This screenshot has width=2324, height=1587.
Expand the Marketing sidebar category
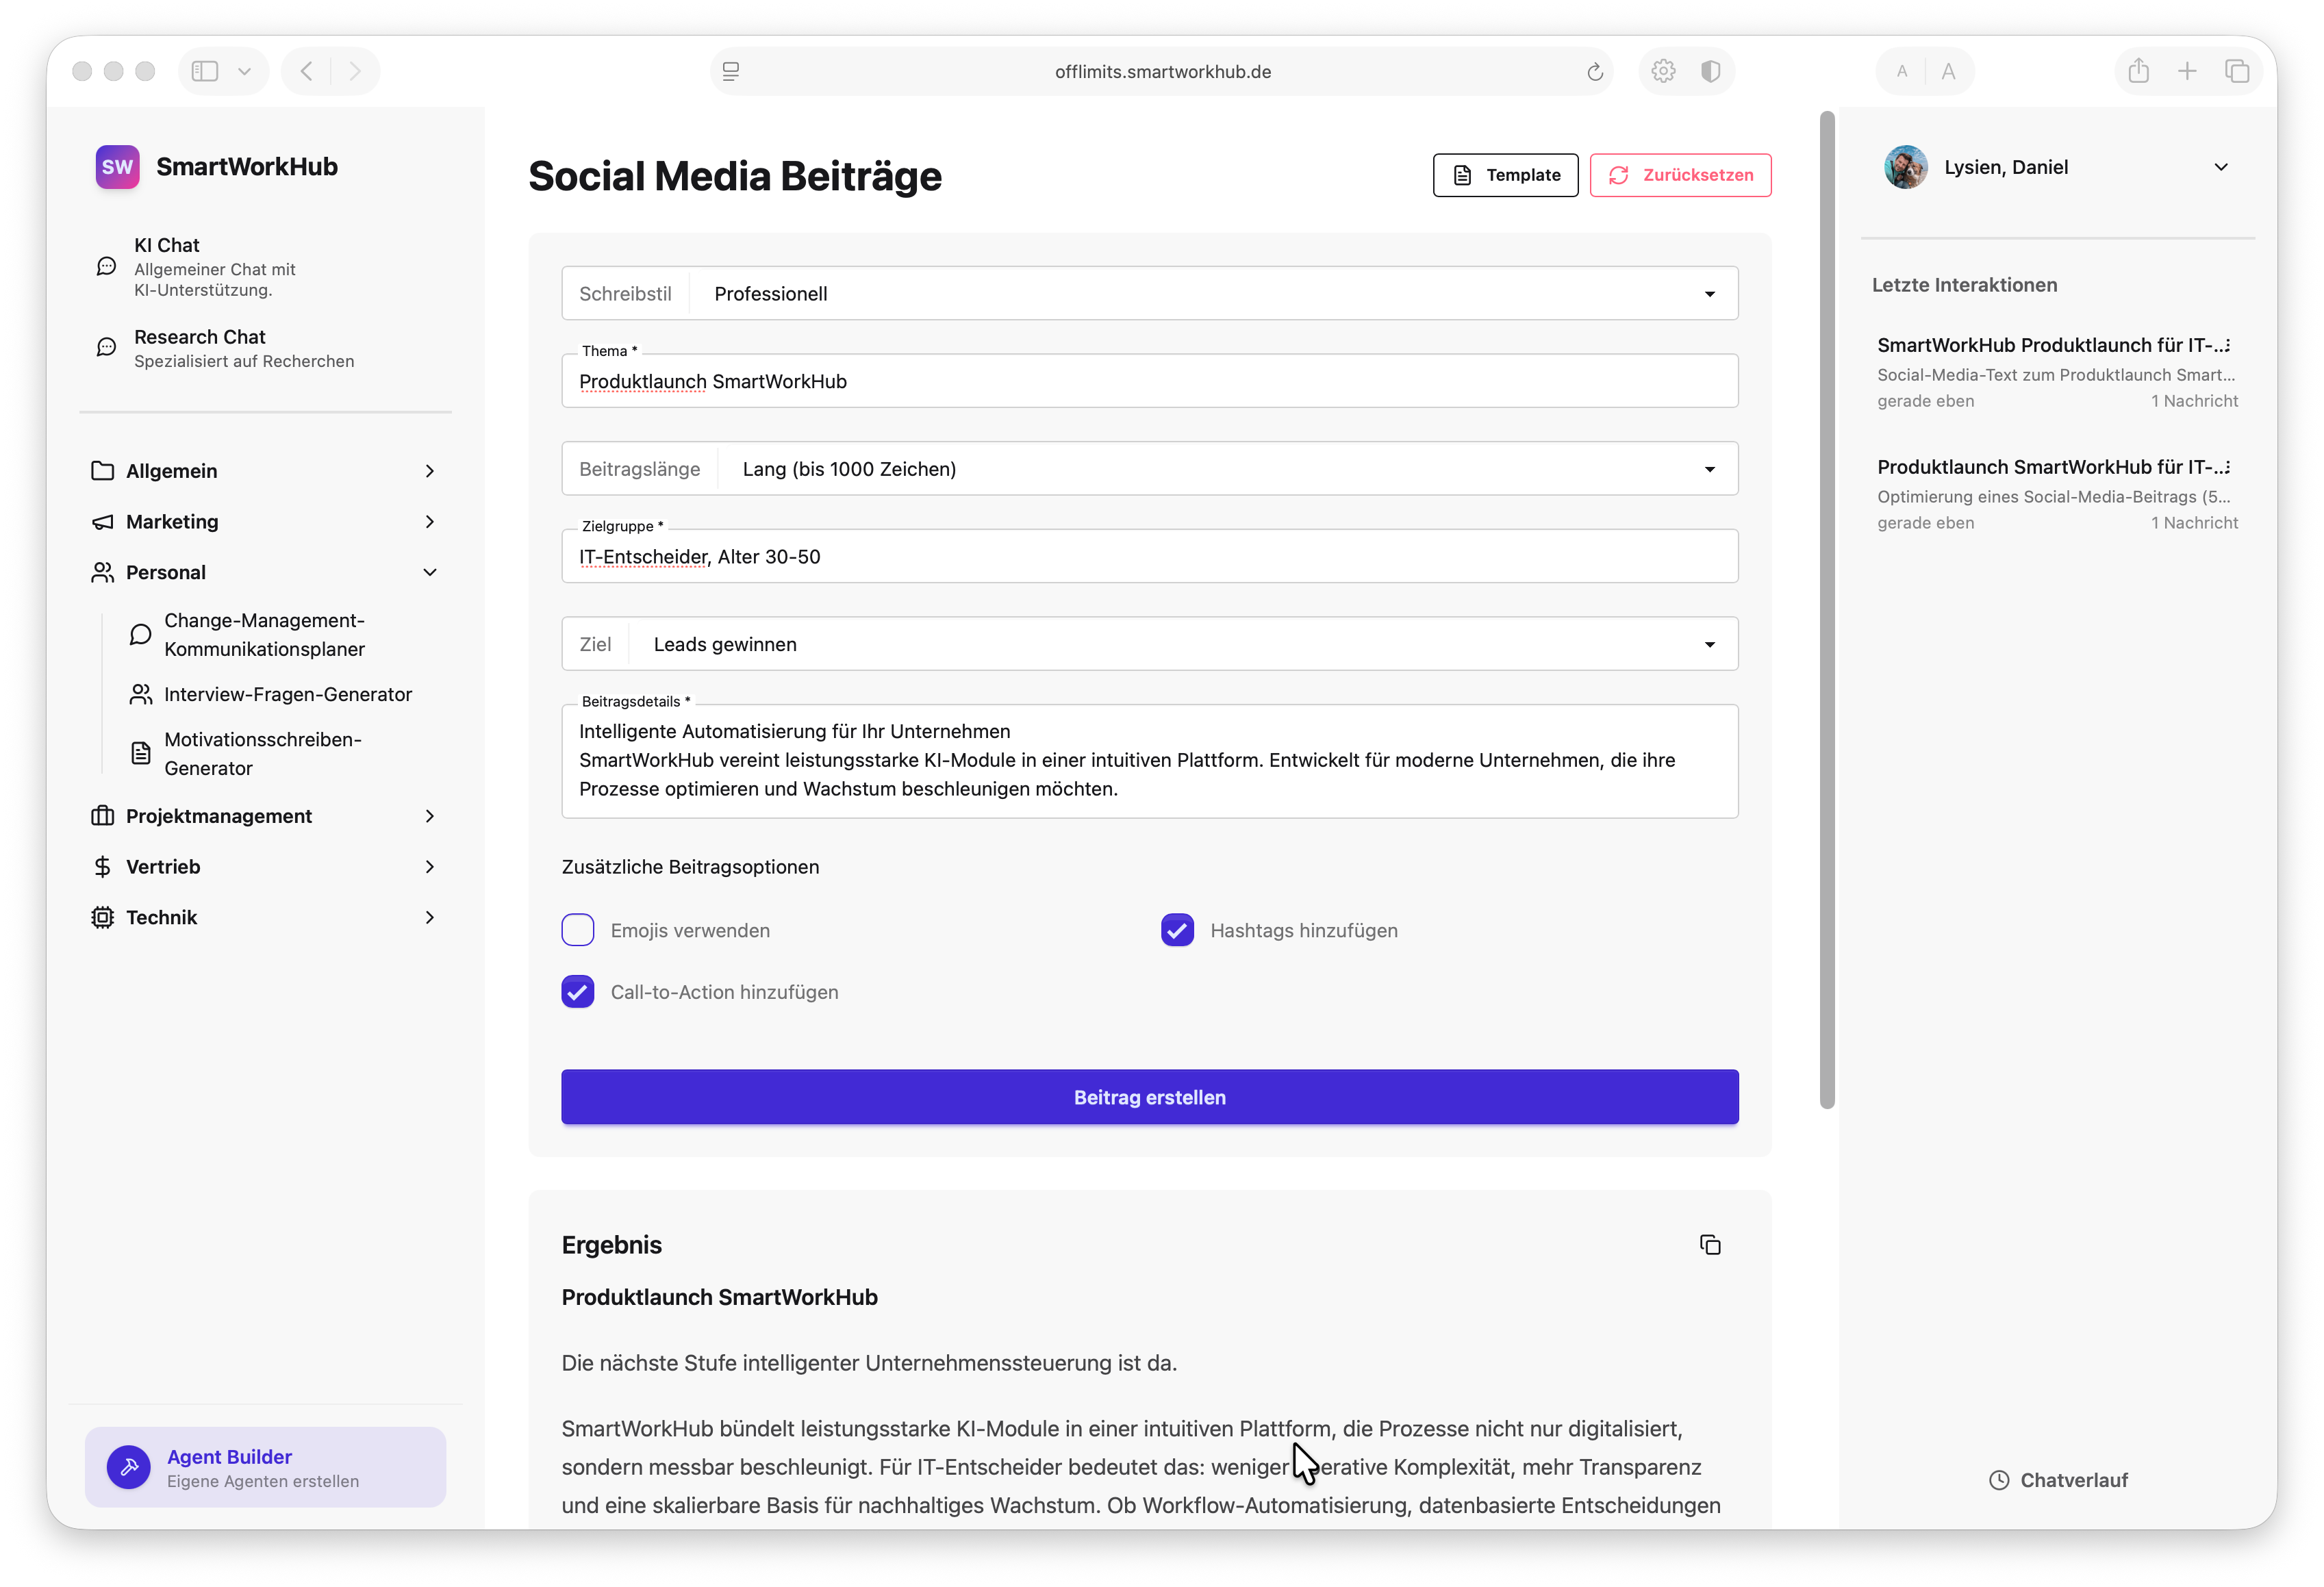265,521
